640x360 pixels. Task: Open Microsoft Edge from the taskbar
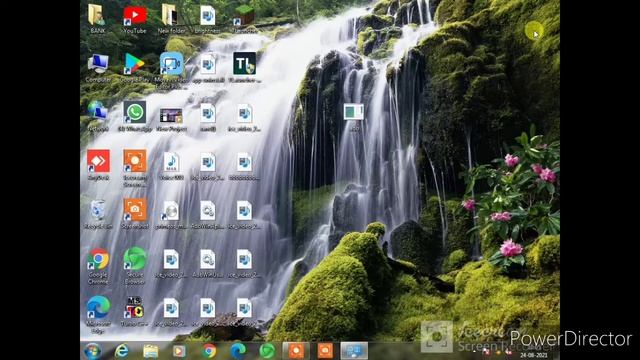click(238, 351)
